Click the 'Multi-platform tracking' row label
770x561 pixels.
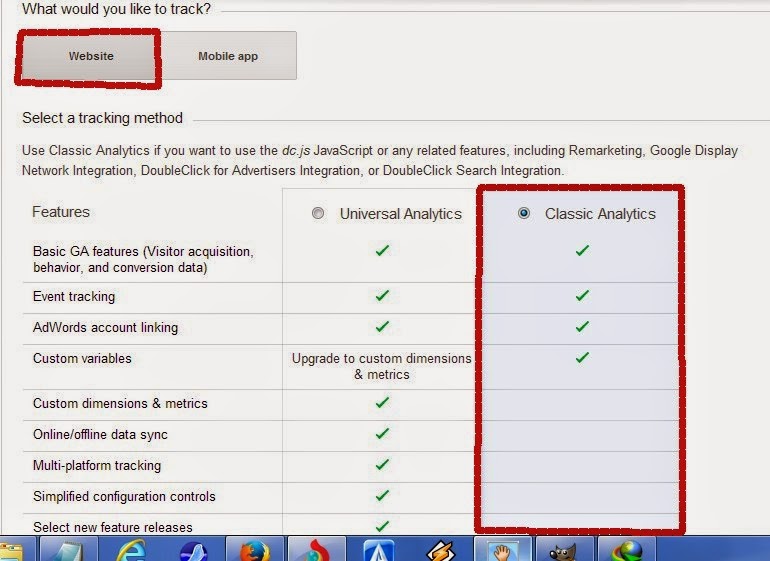(x=97, y=465)
